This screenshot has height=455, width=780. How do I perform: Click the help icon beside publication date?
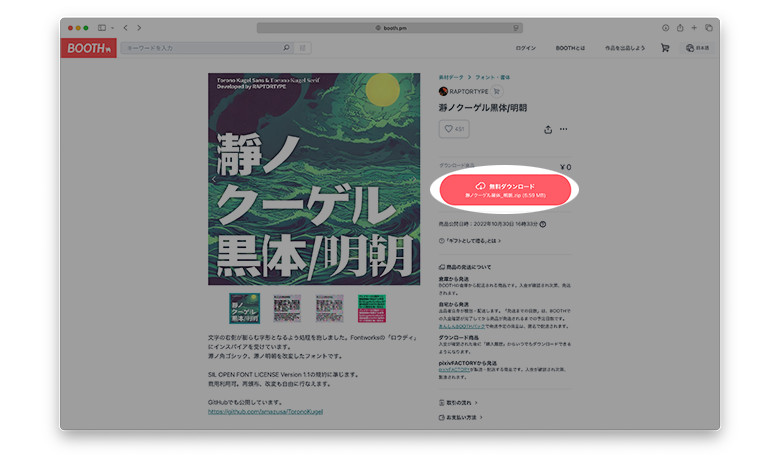pos(543,224)
